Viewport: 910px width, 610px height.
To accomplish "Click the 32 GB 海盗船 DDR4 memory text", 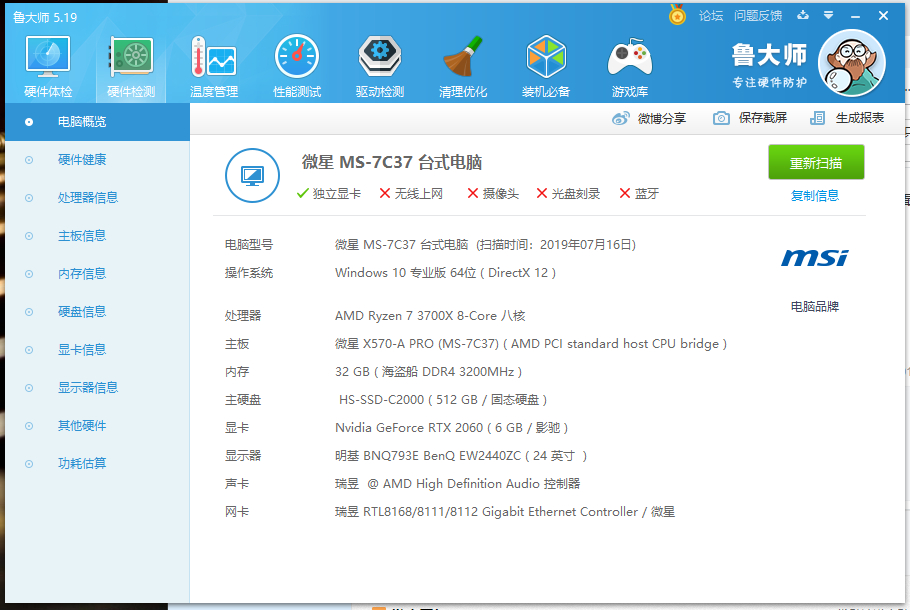I will pos(428,372).
